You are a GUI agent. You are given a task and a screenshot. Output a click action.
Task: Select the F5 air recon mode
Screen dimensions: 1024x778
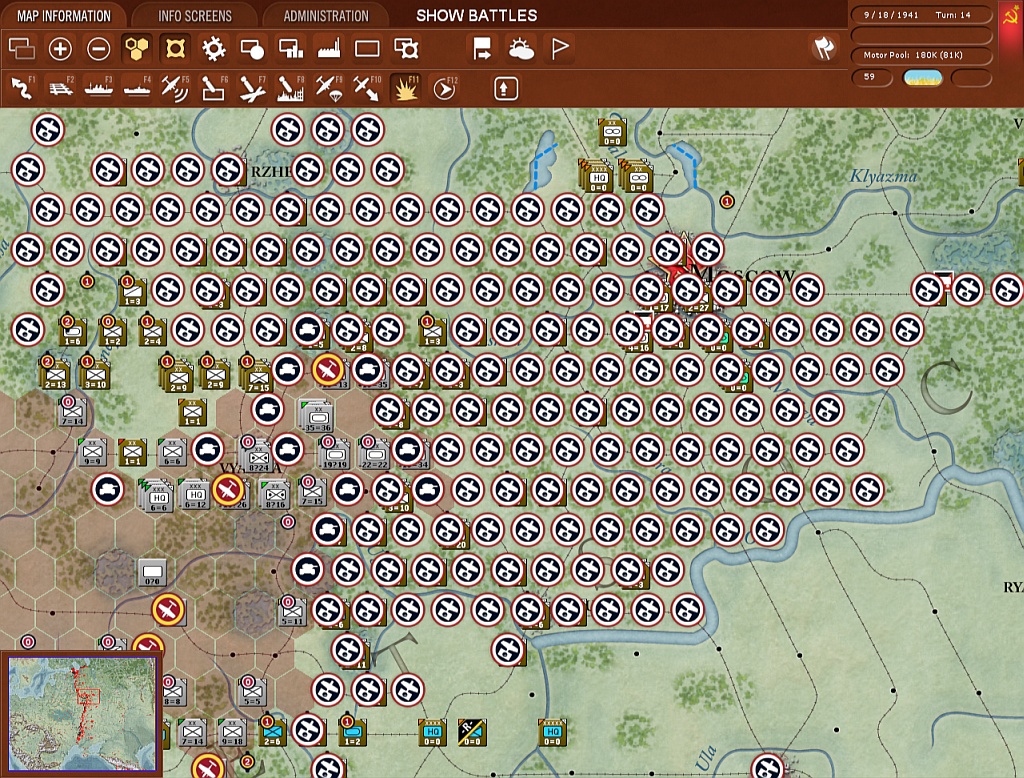175,88
